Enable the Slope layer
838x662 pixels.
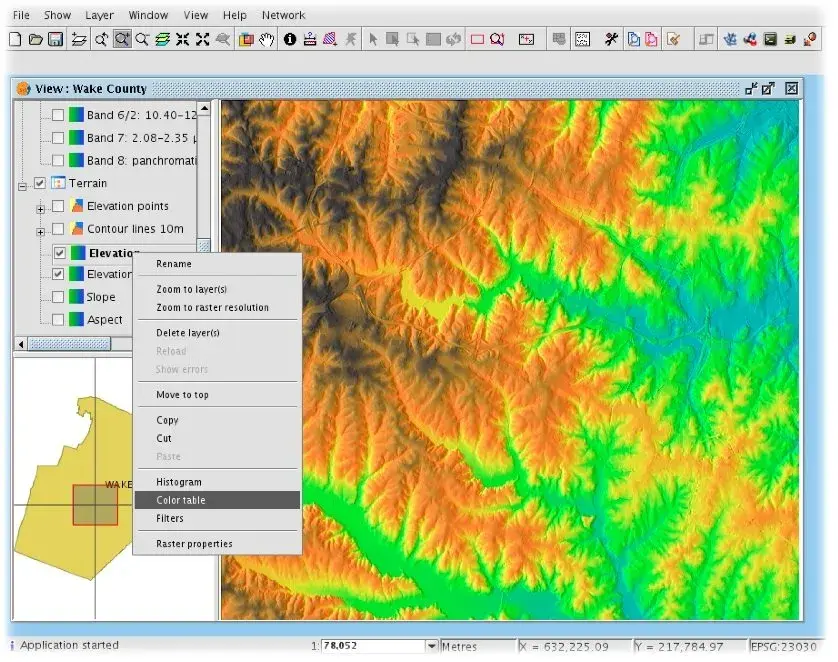click(58, 296)
